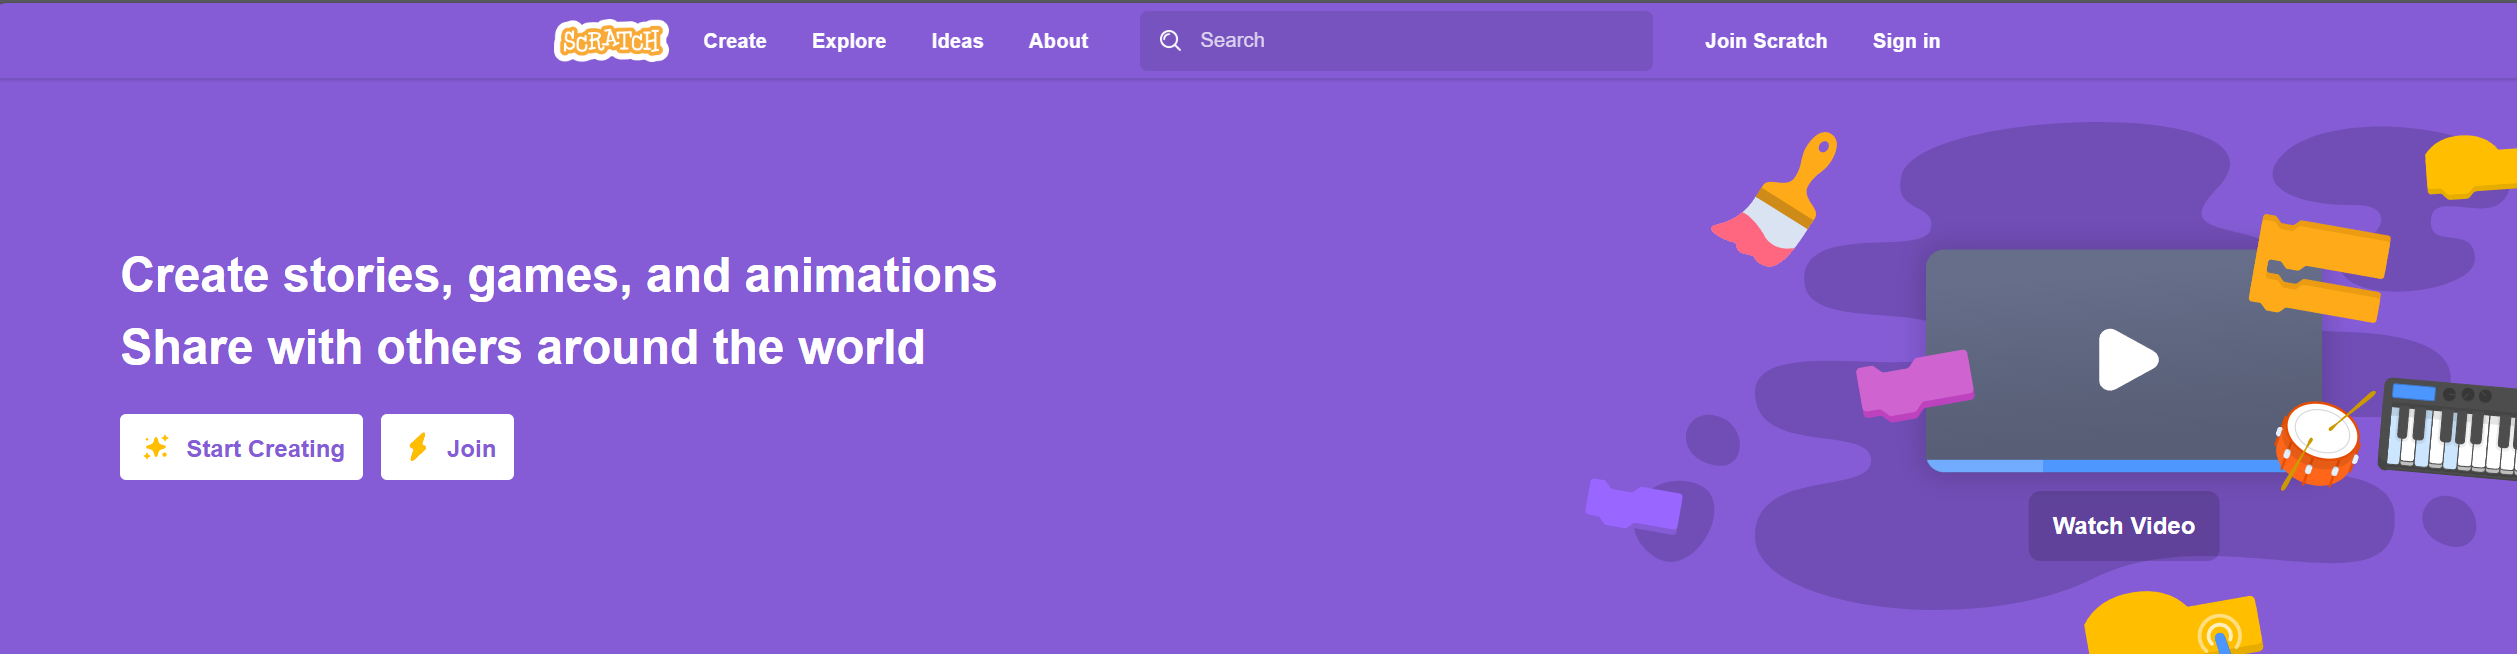The image size is (2517, 654).
Task: Click the Scratch logo in the navbar
Action: 611,41
